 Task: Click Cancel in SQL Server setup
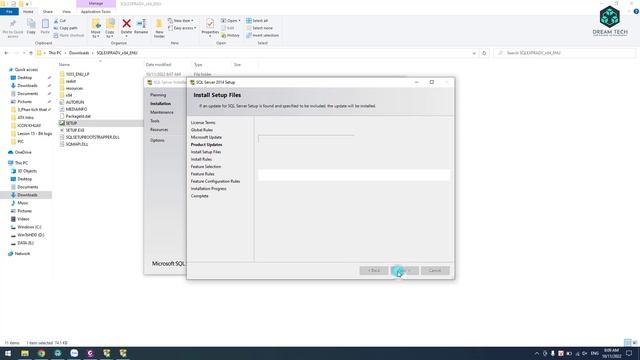[x=435, y=271]
